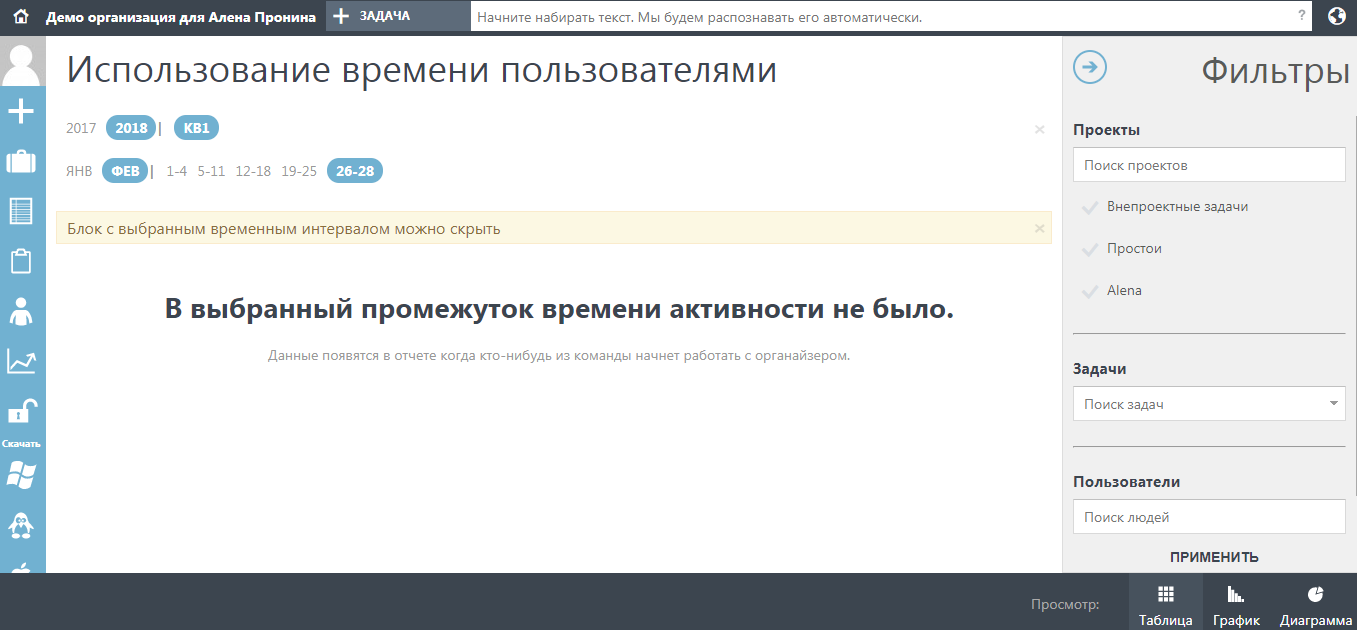Click the Пользователи section heading

pos(1126,482)
